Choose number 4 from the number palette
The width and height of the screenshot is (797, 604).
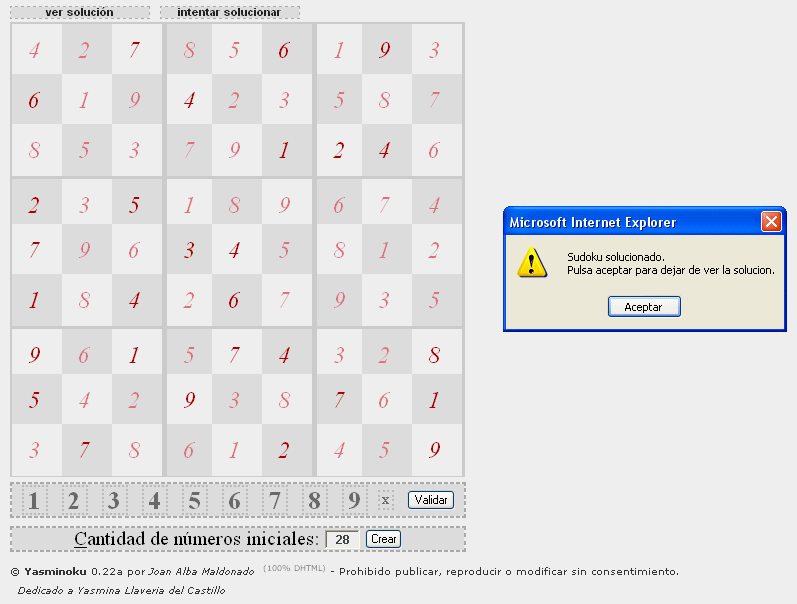[154, 500]
